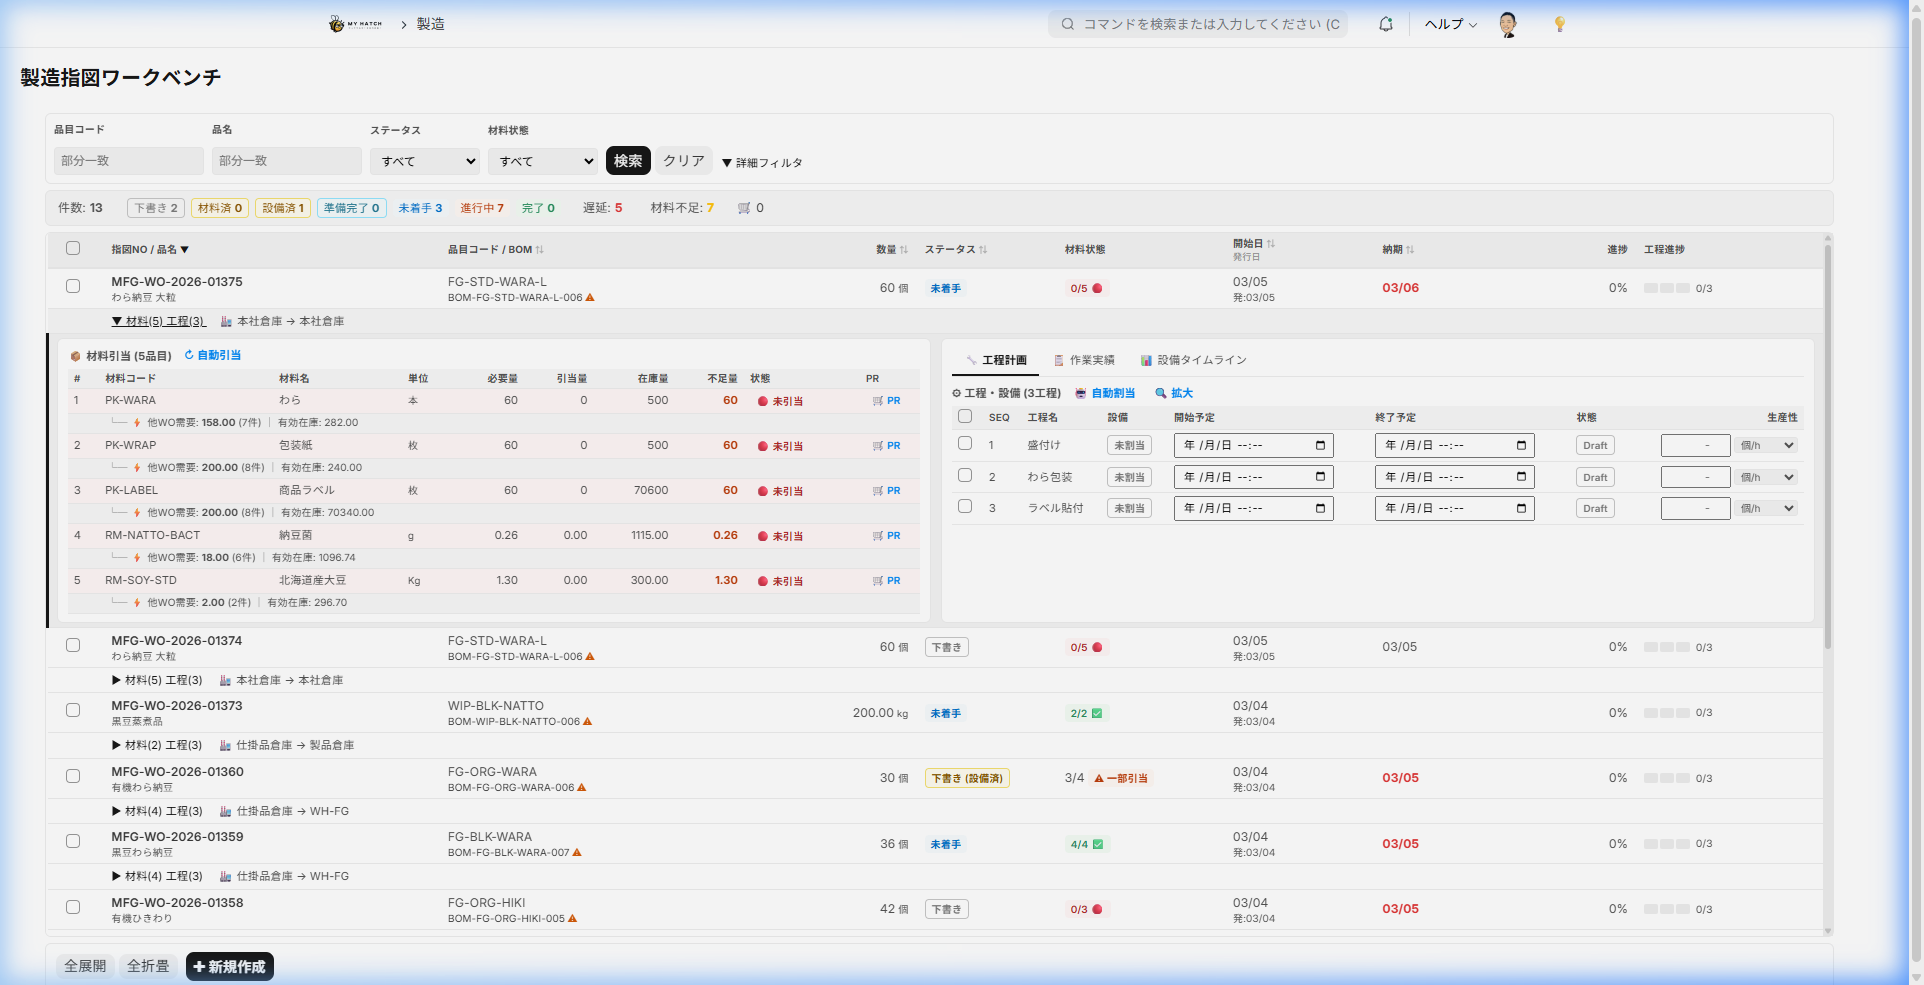Image resolution: width=1924 pixels, height=985 pixels.
Task: Click the 品目コード filter input field
Action: pos(128,161)
